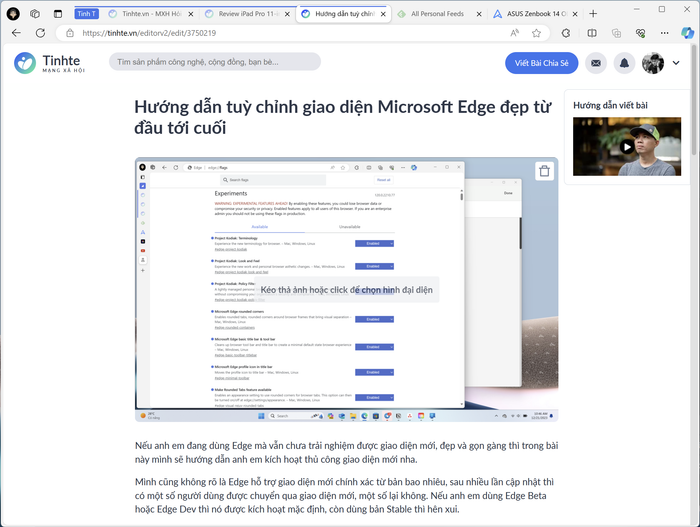The height and width of the screenshot is (527, 700).
Task: Close the ASUS Zenbook 14 tab
Action: pyautogui.click(x=575, y=14)
